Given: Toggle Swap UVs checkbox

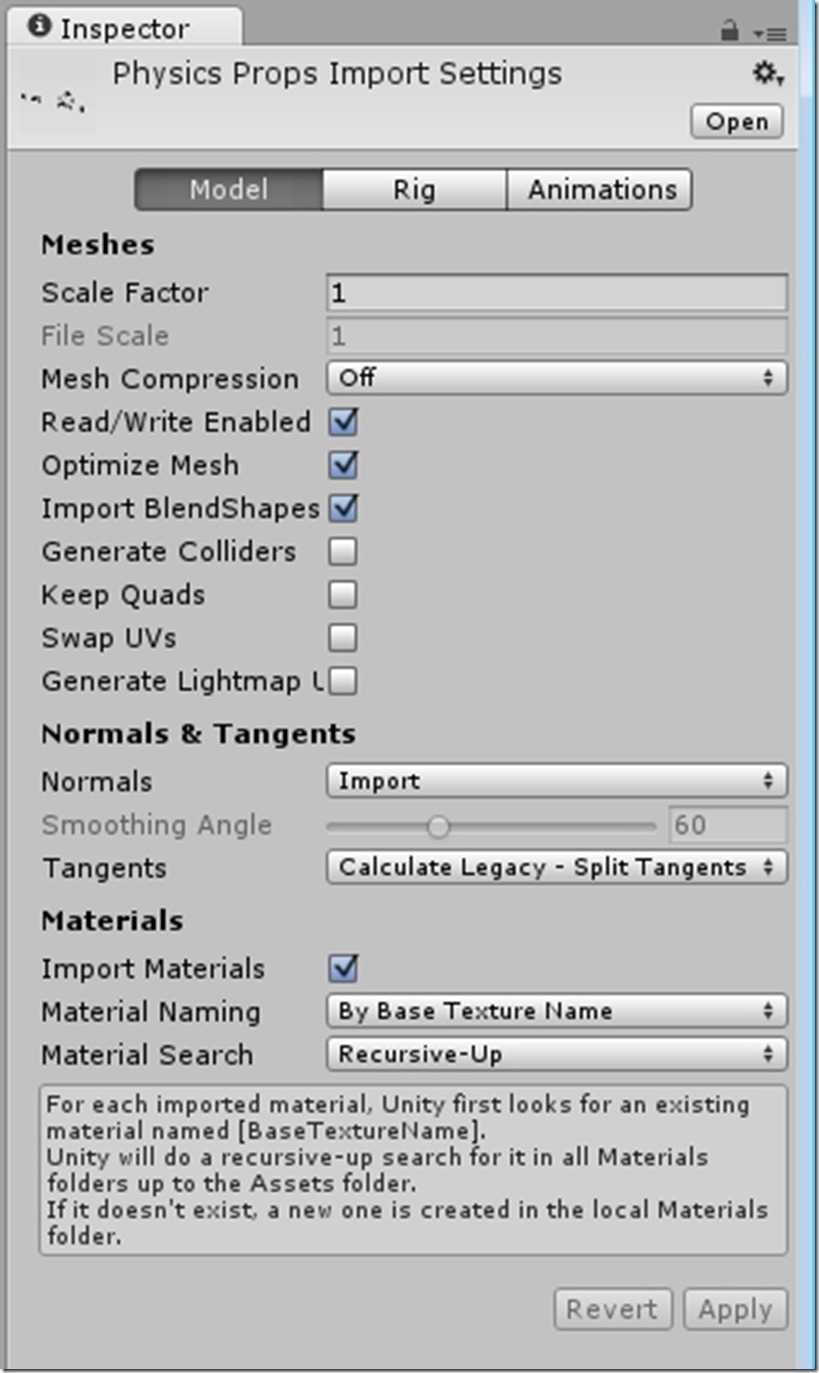Looking at the screenshot, I should (343, 638).
